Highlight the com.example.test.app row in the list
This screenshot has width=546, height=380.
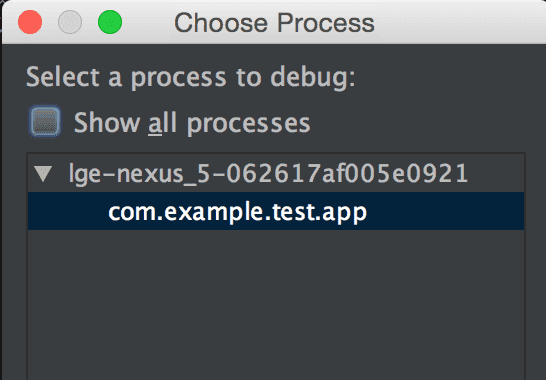(276, 211)
